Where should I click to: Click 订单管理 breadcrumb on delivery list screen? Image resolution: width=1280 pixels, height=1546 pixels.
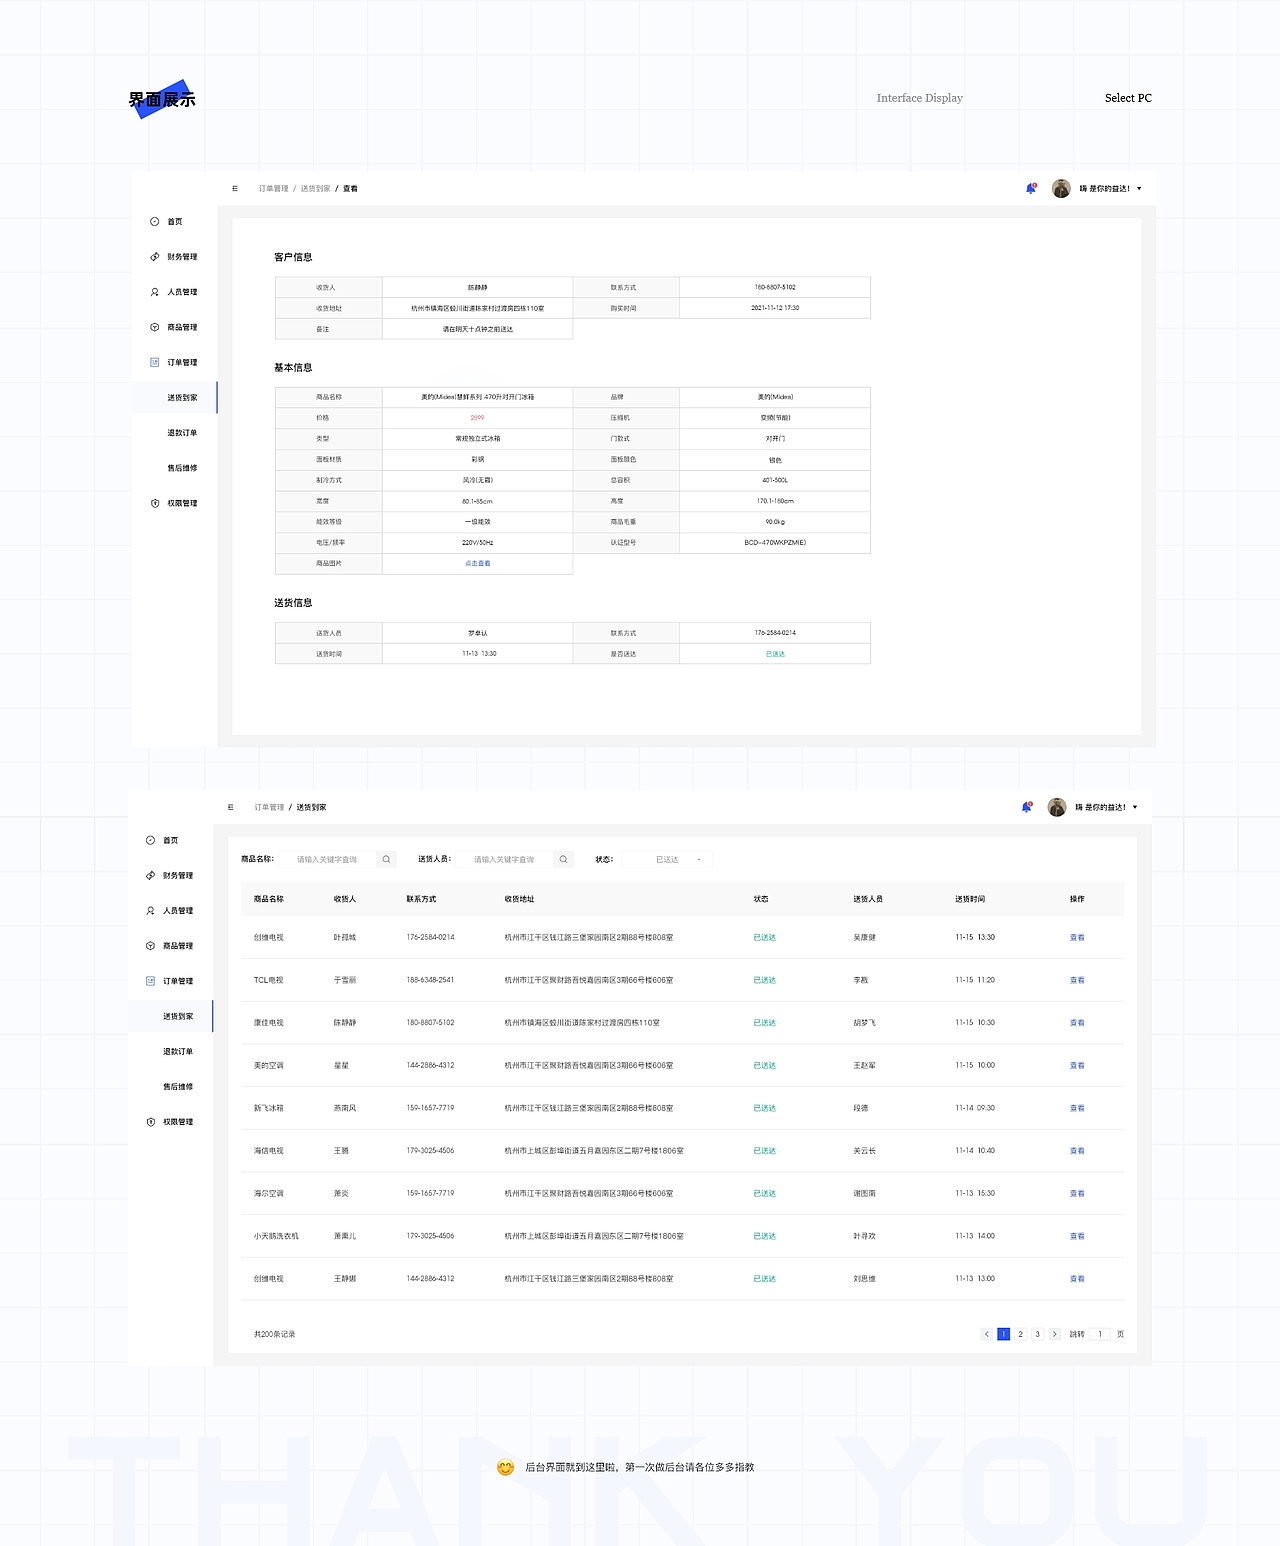269,807
